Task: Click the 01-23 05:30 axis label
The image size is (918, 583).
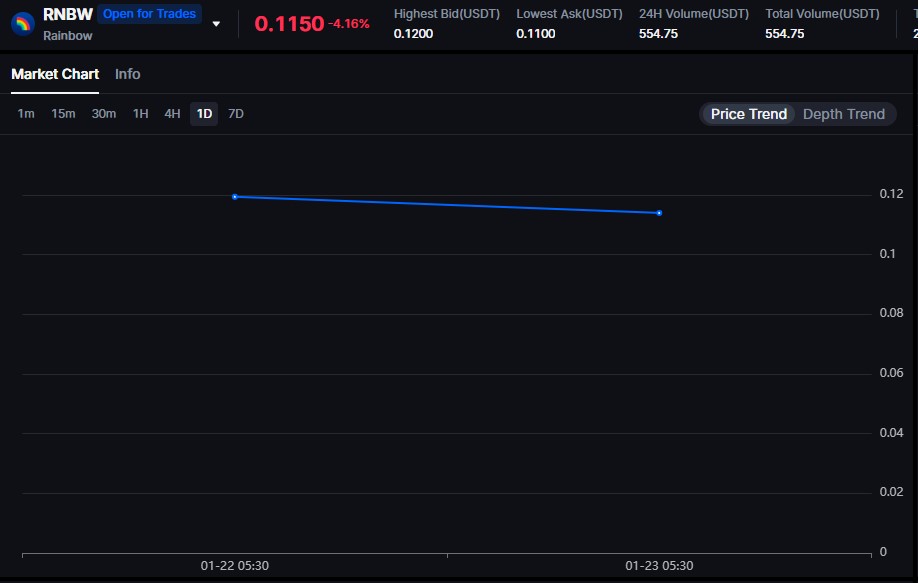Action: click(x=660, y=565)
